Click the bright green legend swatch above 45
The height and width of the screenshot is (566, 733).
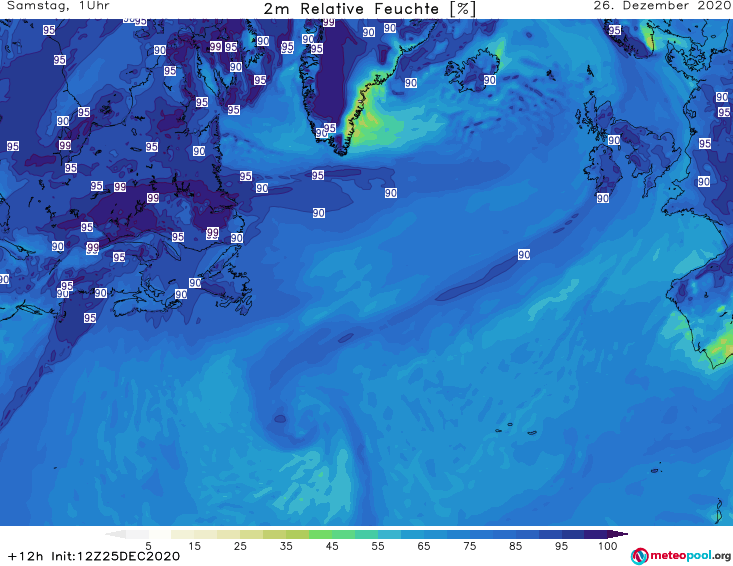coord(321,534)
